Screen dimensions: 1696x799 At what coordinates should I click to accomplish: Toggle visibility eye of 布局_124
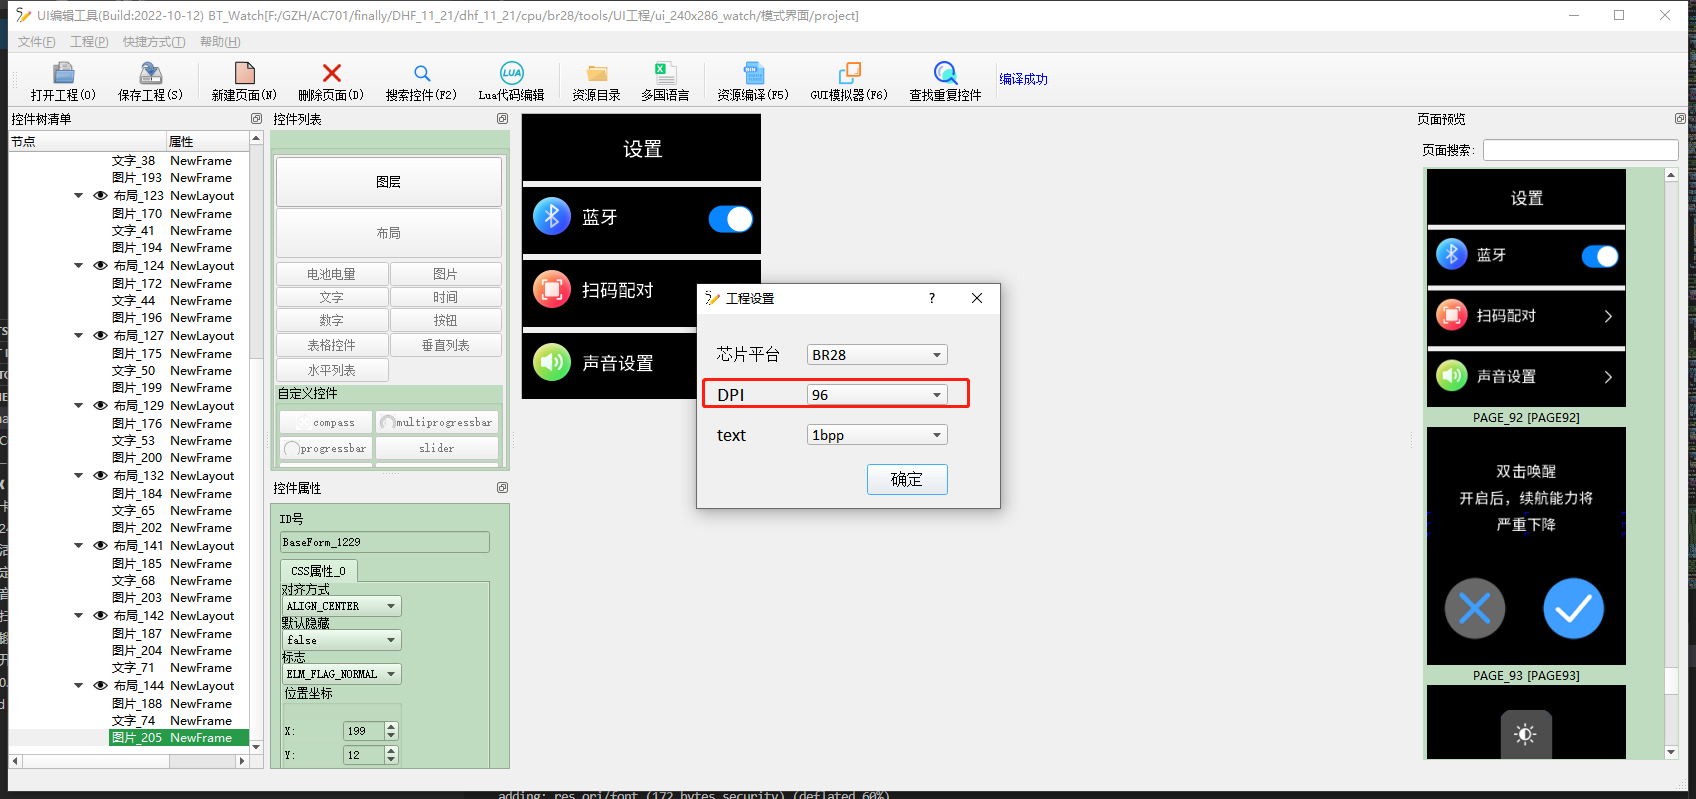[100, 266]
